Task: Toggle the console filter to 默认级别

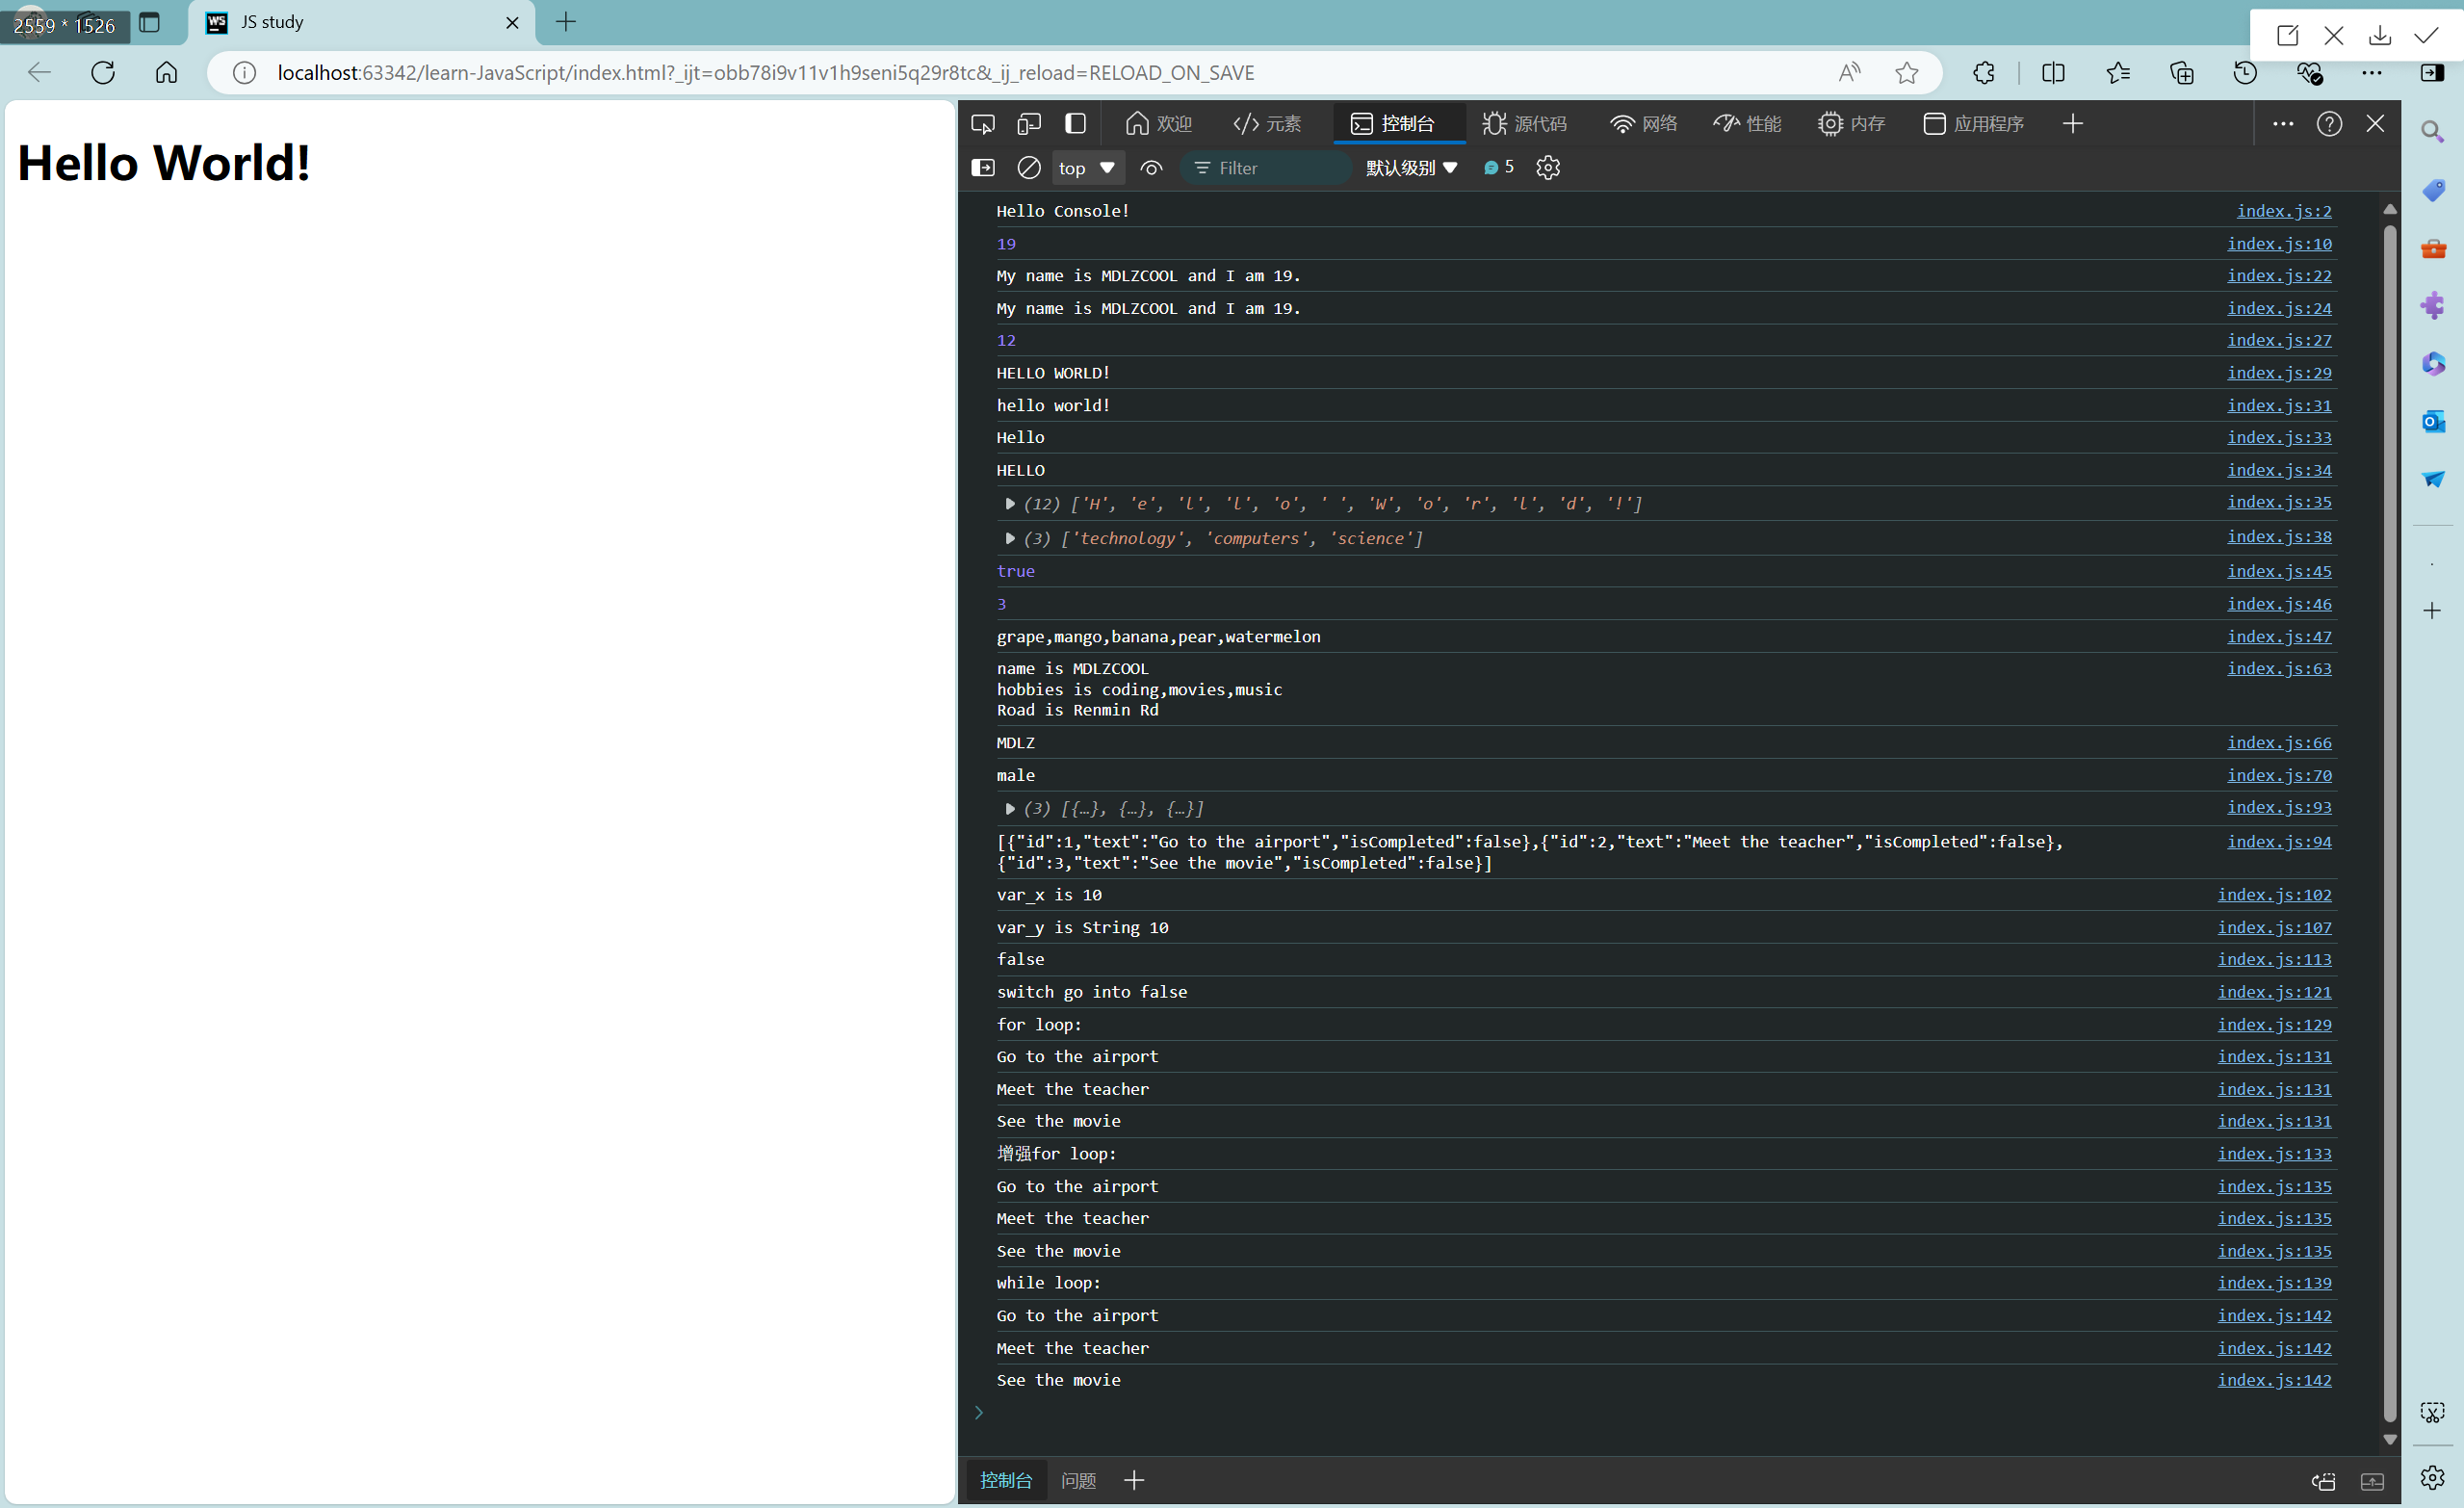Action: coord(1408,168)
